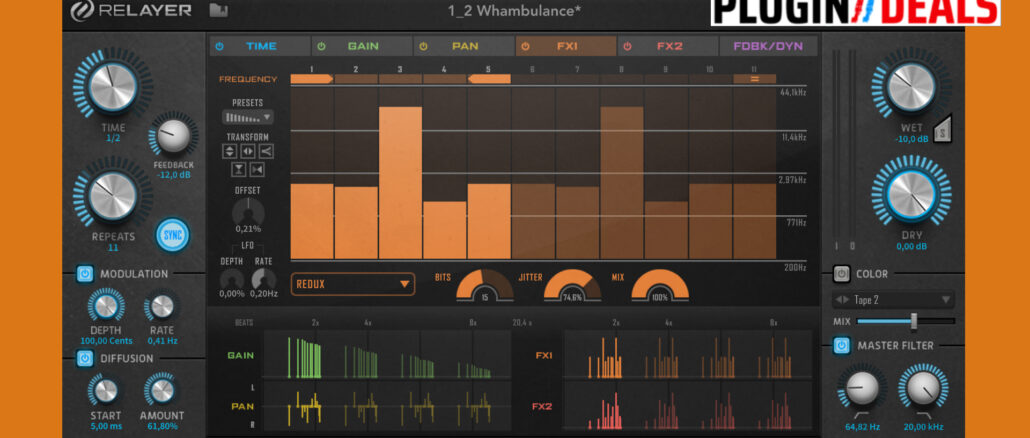Click the Feedback knob
This screenshot has width=1030, height=438.
[173, 136]
